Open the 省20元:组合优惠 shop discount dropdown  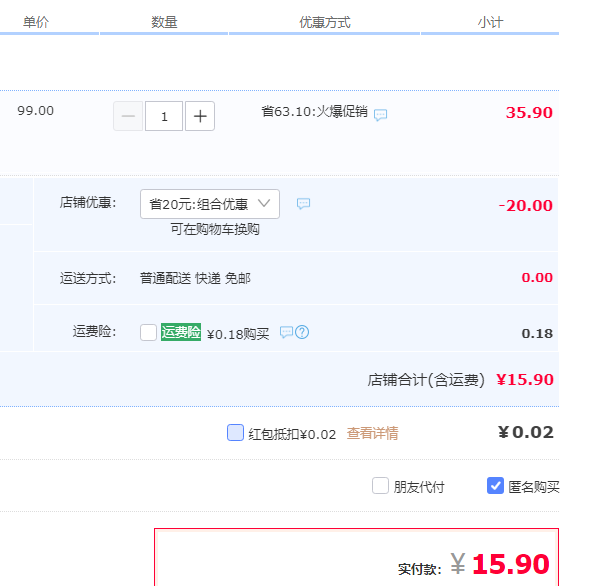click(210, 203)
